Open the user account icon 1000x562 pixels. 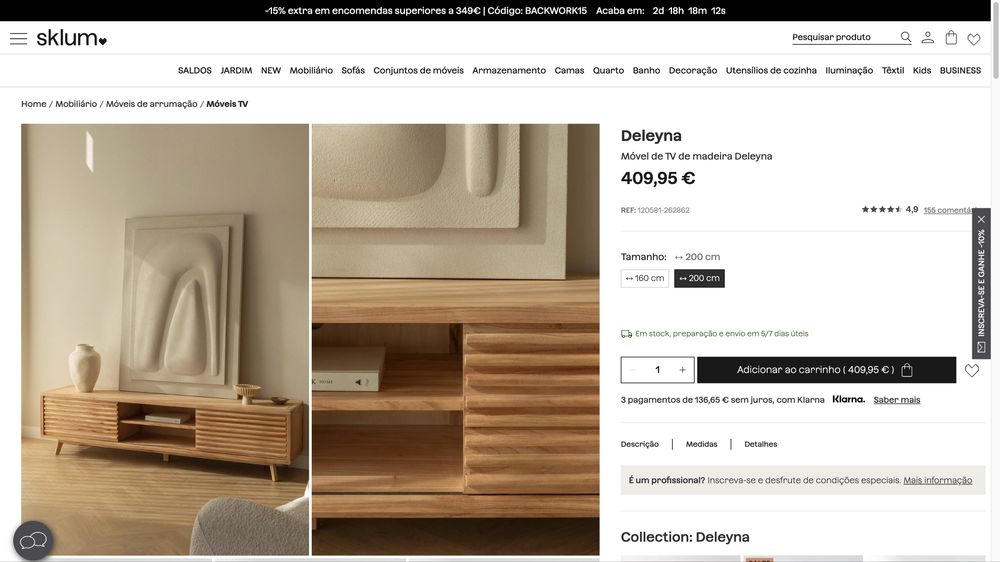[x=927, y=38]
